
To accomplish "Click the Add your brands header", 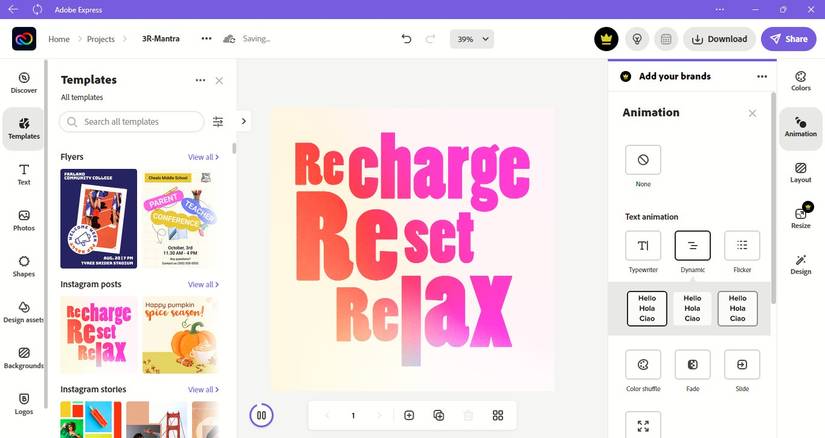I will coord(675,76).
